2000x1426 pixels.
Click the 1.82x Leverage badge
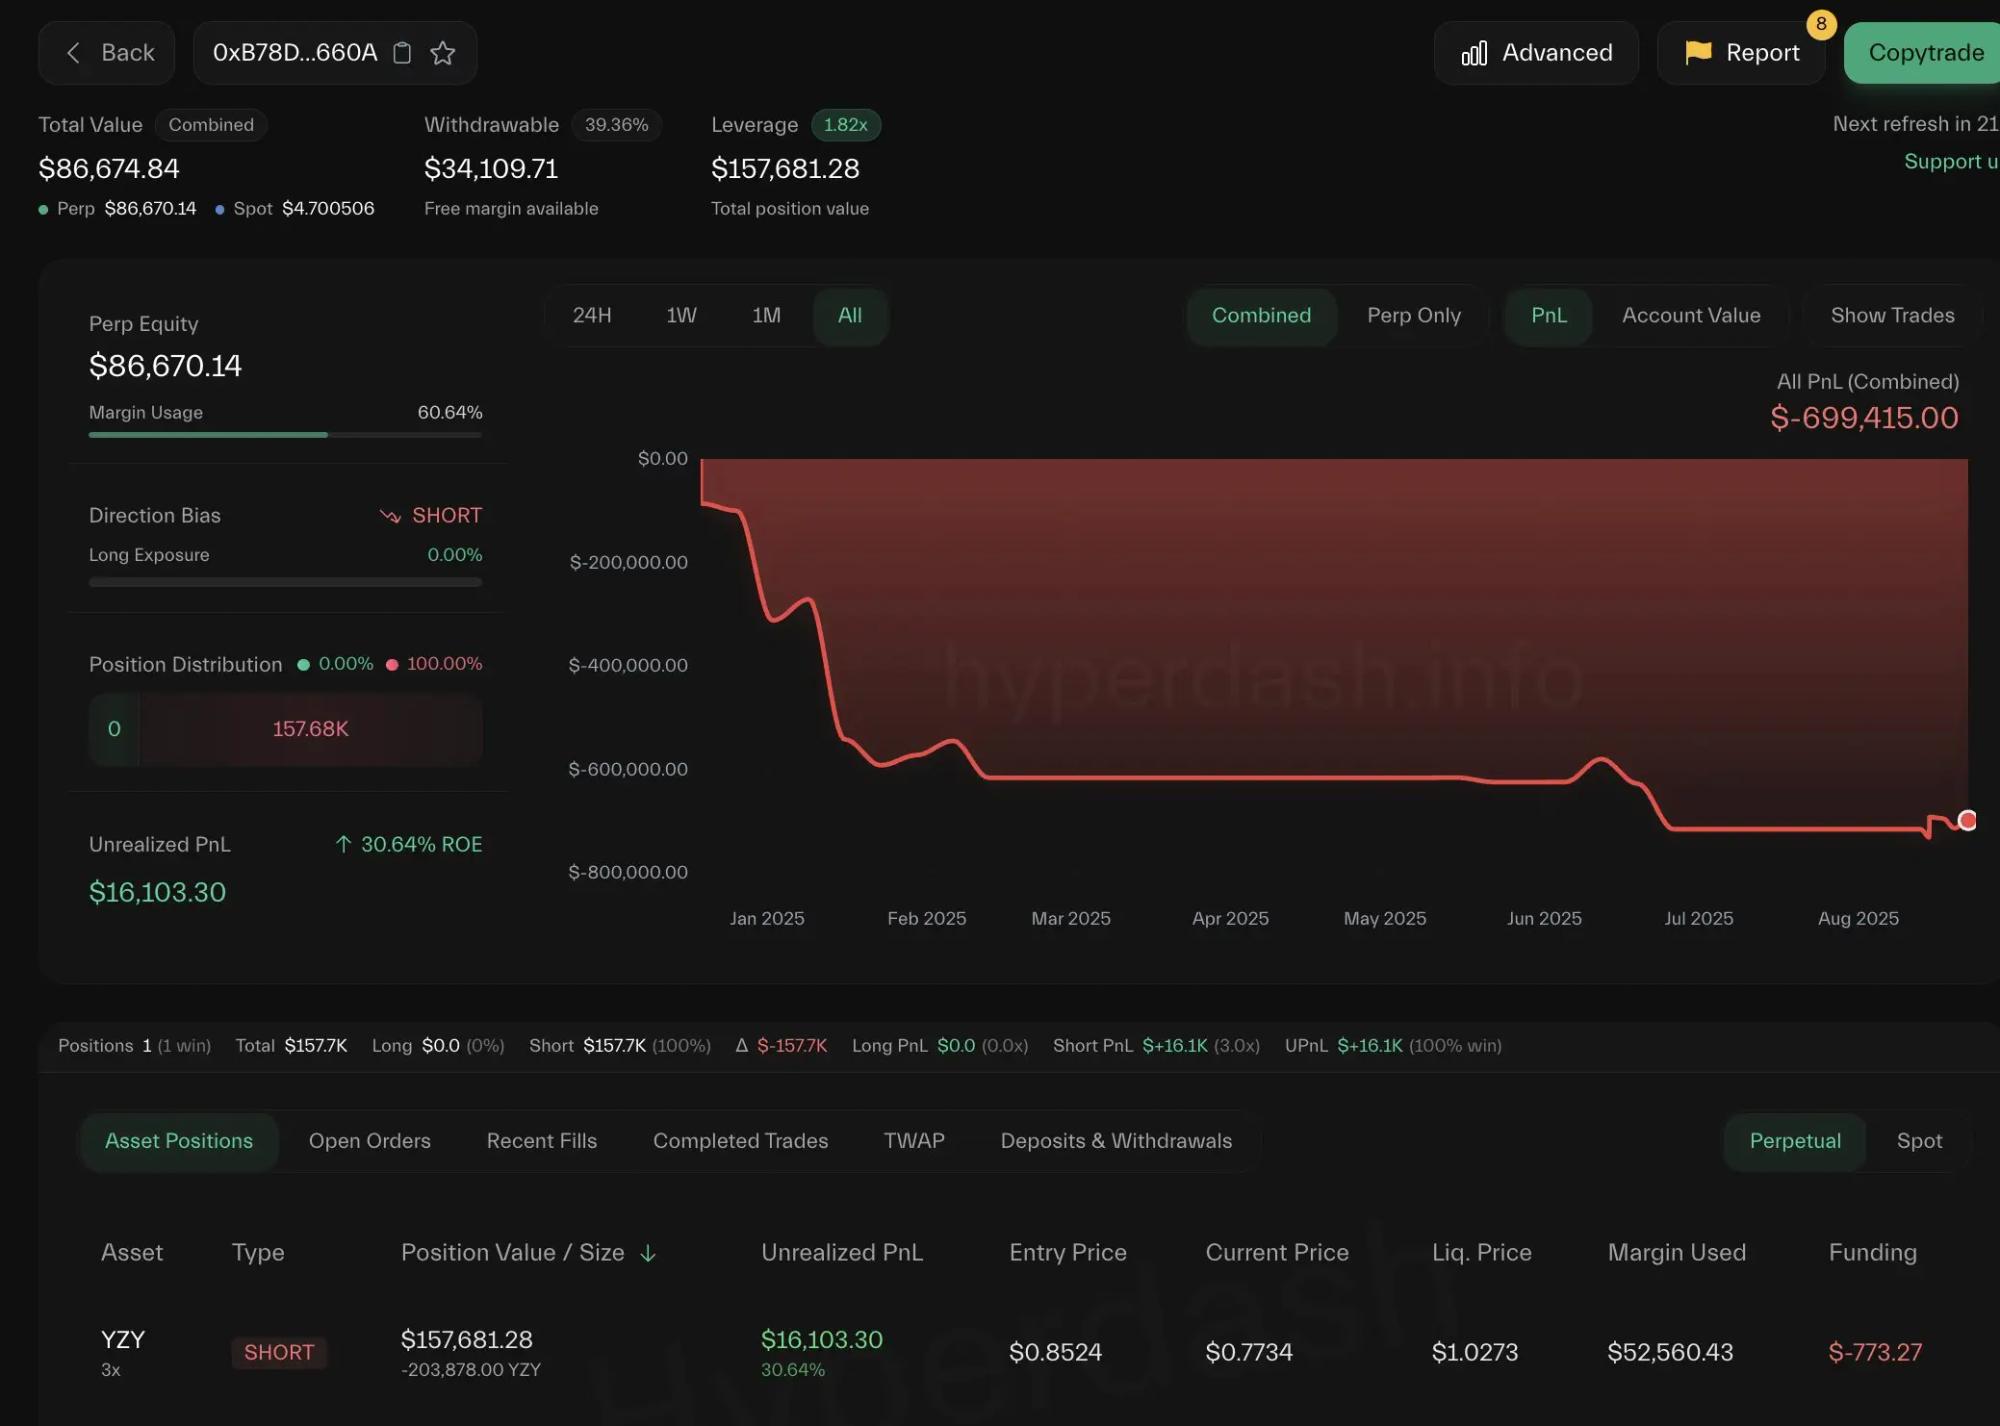tap(845, 125)
